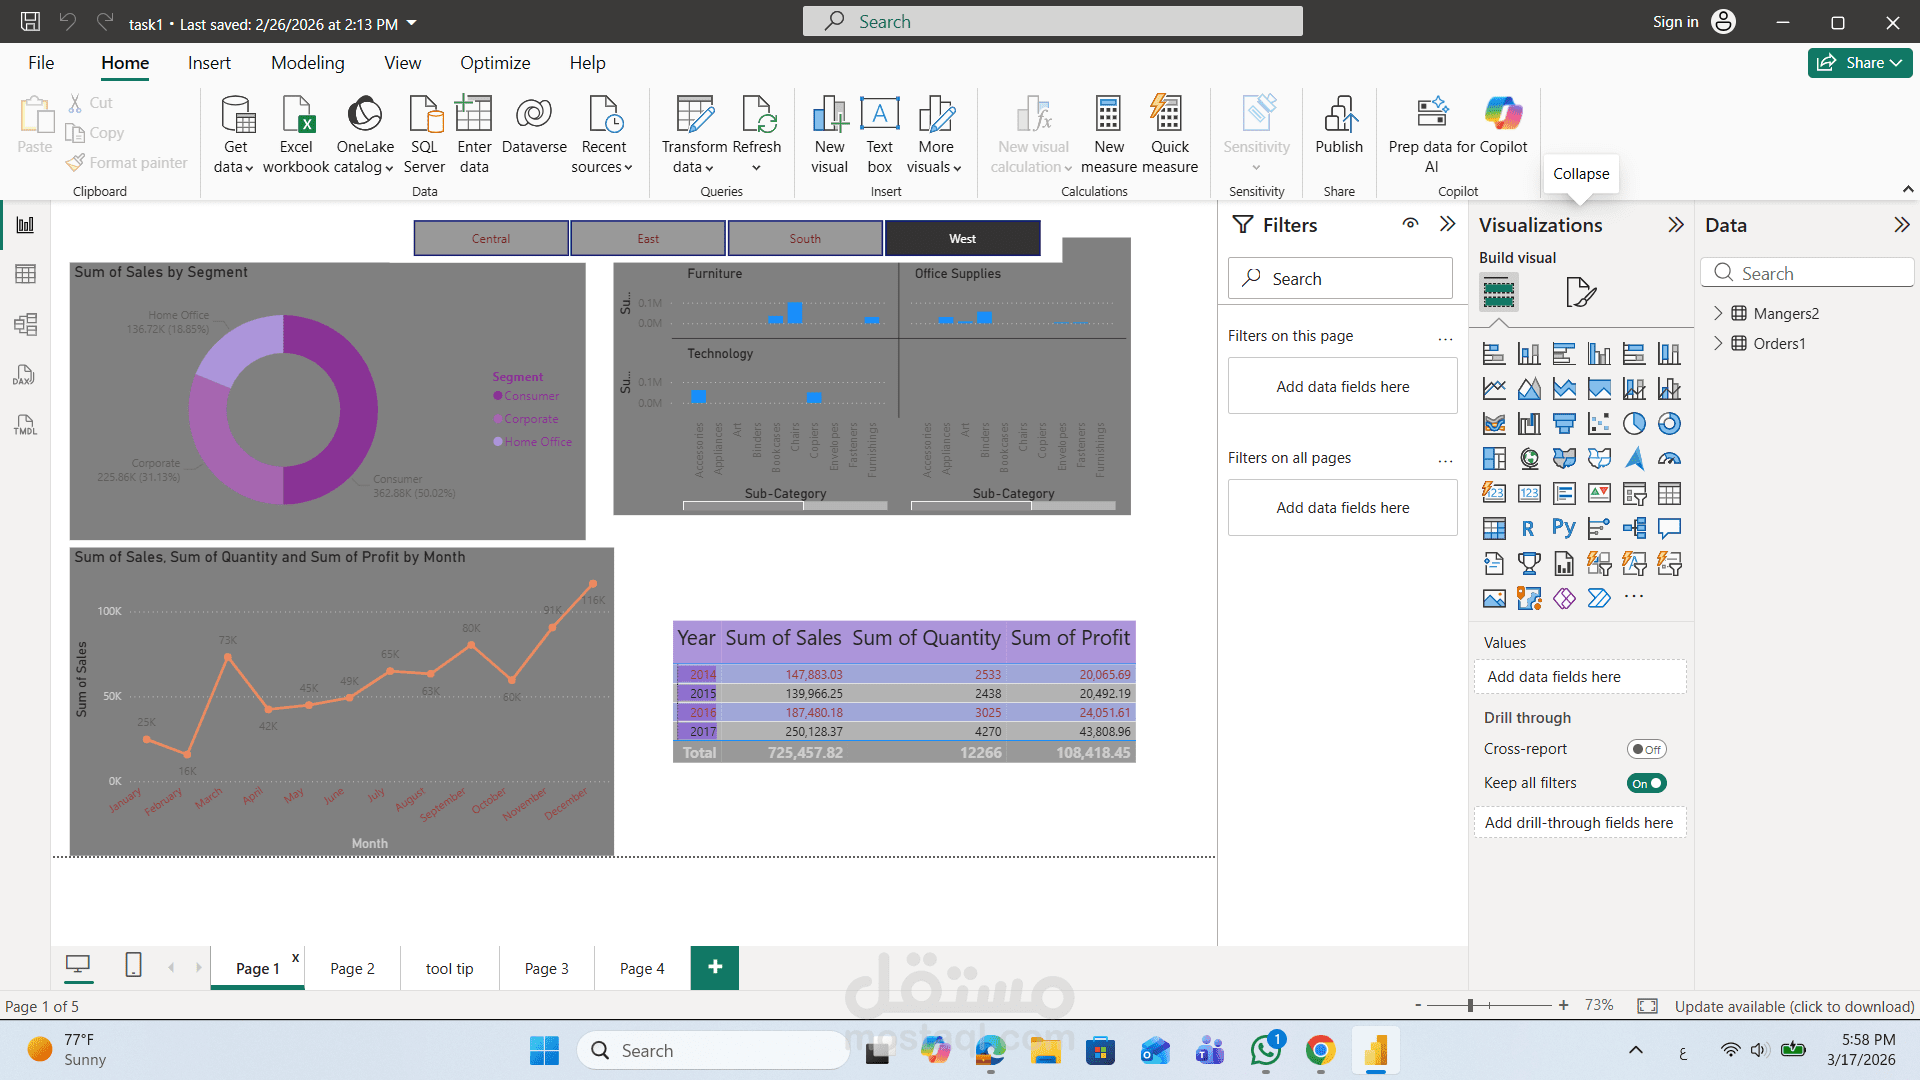Open the tool tip page tab
The image size is (1920, 1080).
[x=449, y=967]
